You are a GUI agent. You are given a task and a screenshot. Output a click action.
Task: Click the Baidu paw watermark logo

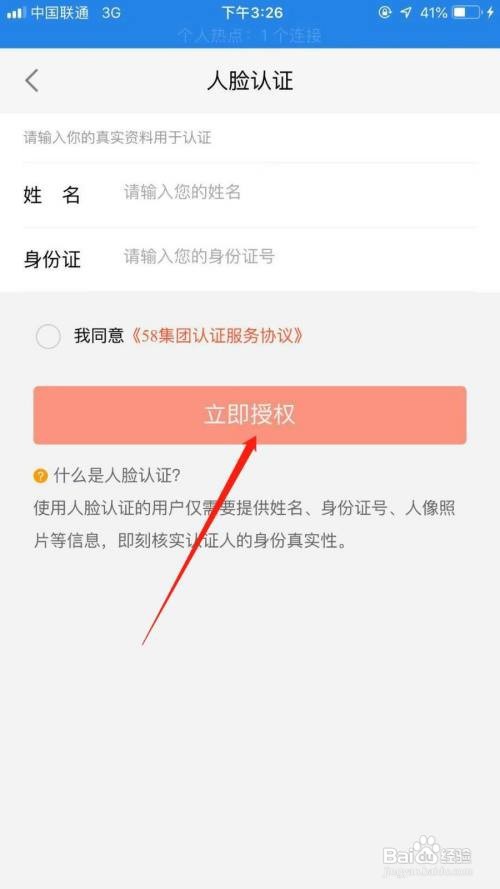pos(426,846)
